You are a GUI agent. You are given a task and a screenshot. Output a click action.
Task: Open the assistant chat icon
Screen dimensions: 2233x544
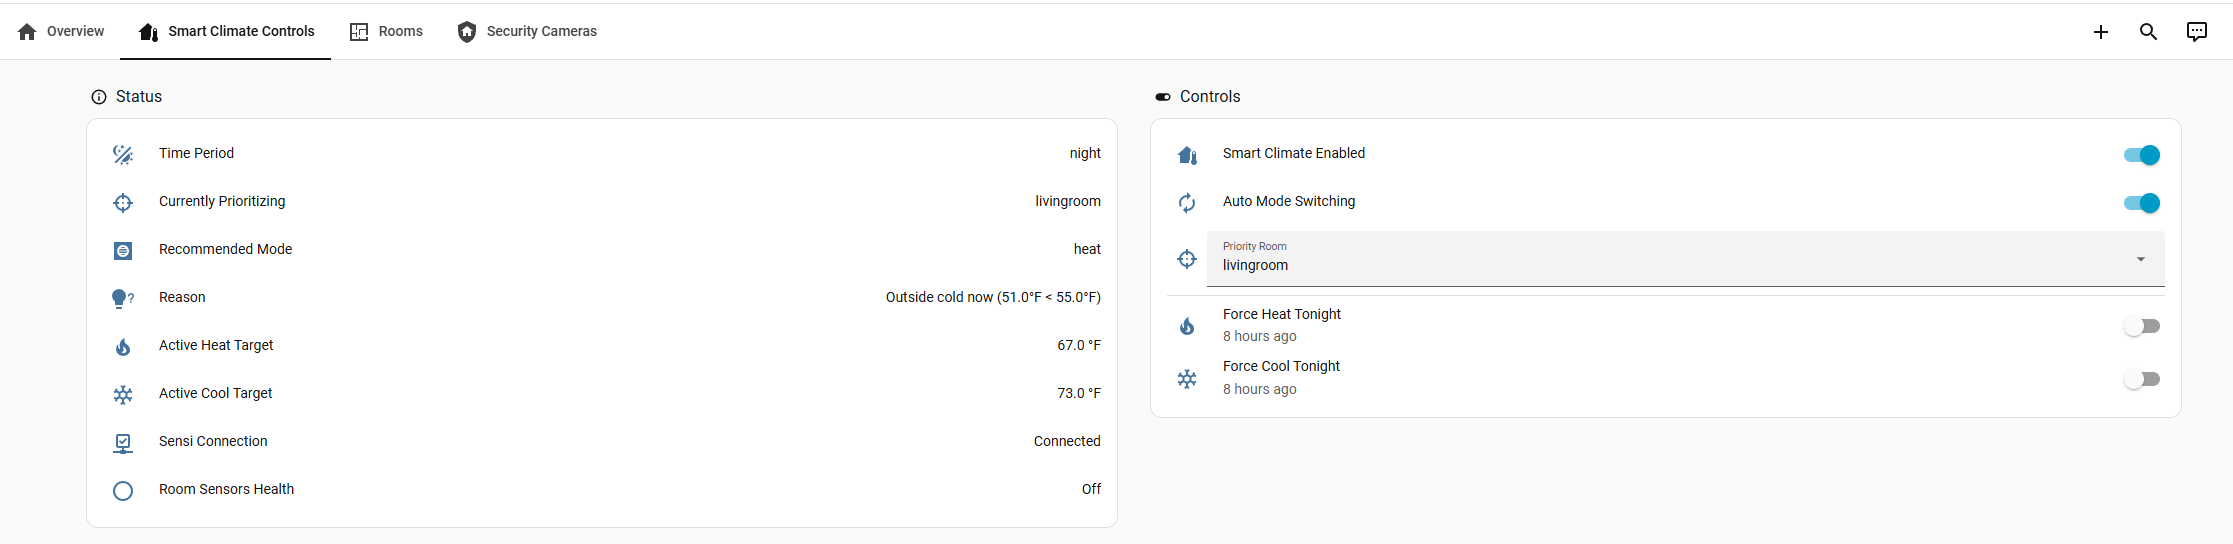pos(2196,32)
